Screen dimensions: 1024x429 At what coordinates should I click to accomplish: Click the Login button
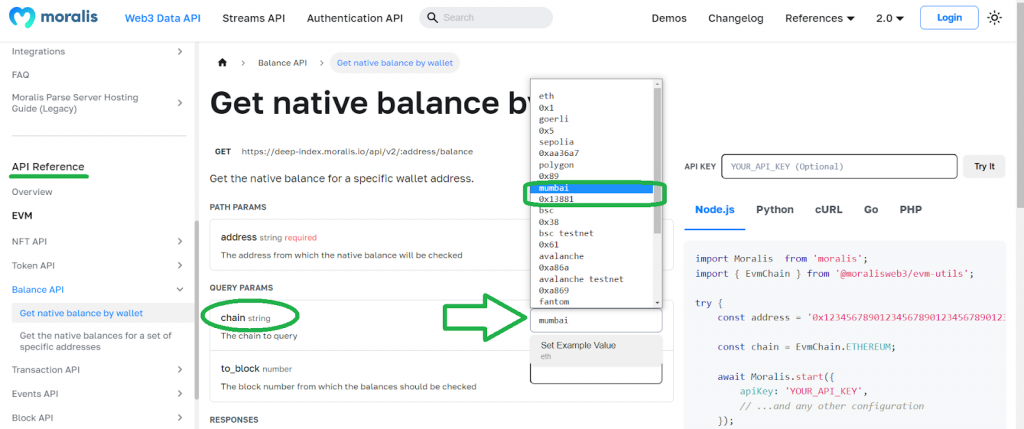pyautogui.click(x=949, y=18)
